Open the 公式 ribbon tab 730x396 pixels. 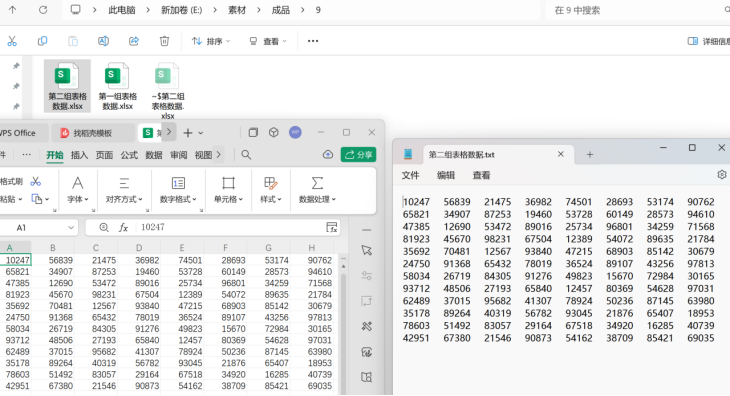click(x=129, y=155)
